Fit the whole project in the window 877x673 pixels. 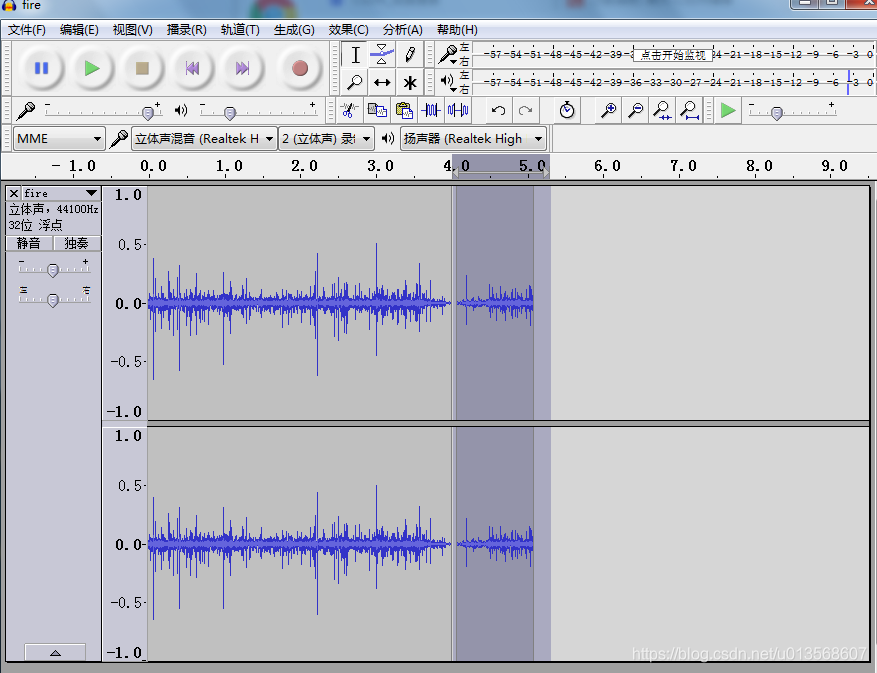tap(689, 110)
